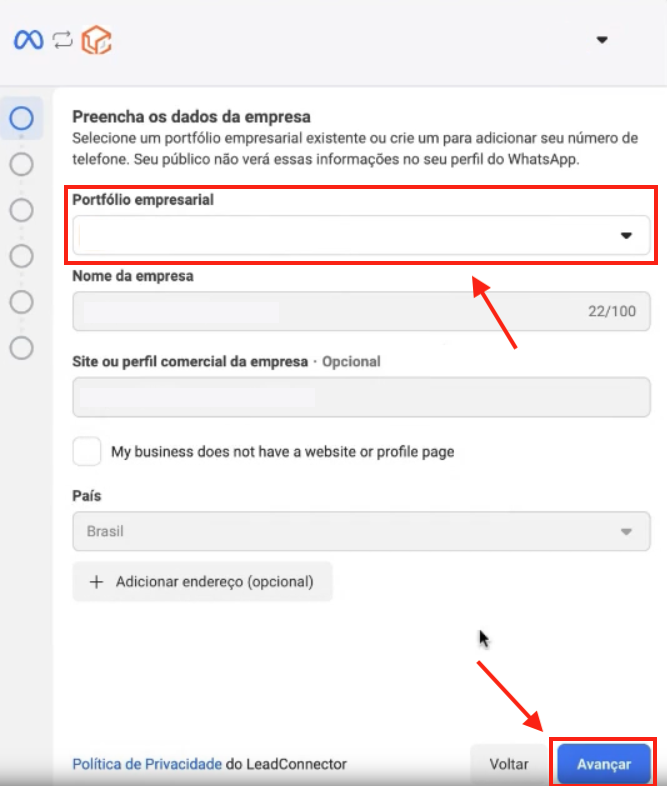Click the Meta infinity logo
This screenshot has width=667, height=786.
29,40
